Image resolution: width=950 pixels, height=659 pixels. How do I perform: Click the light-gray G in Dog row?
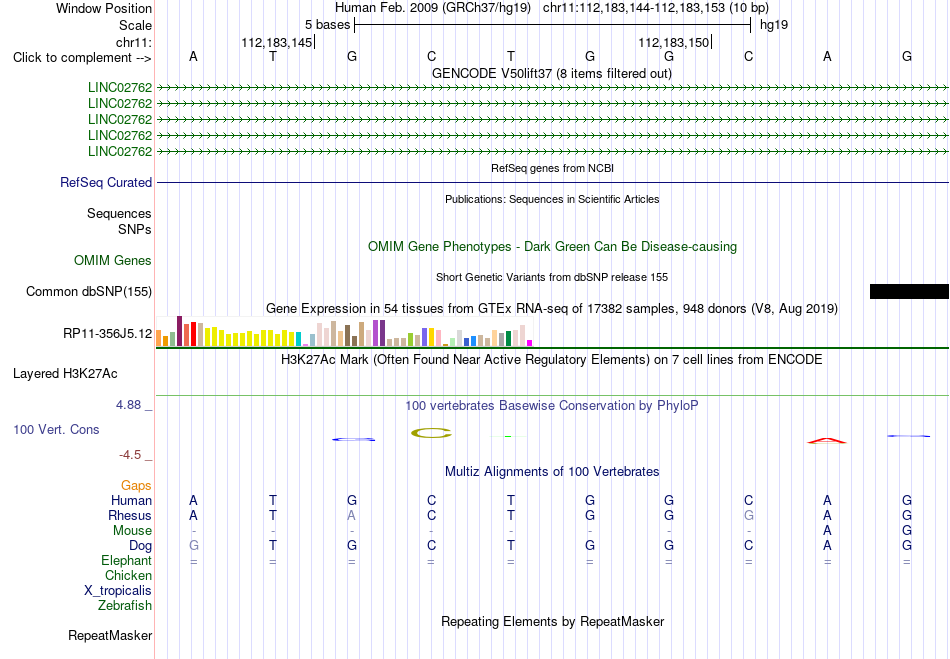tap(193, 546)
